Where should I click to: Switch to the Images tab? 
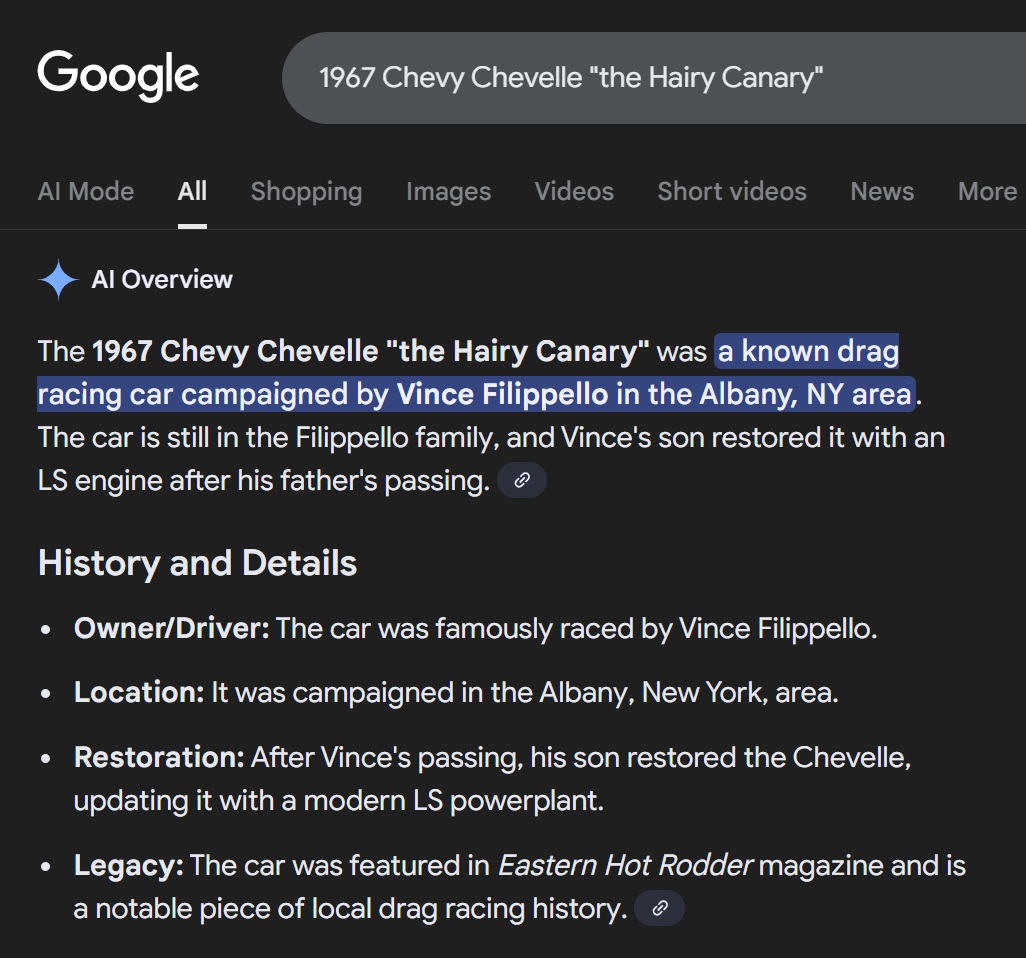448,192
